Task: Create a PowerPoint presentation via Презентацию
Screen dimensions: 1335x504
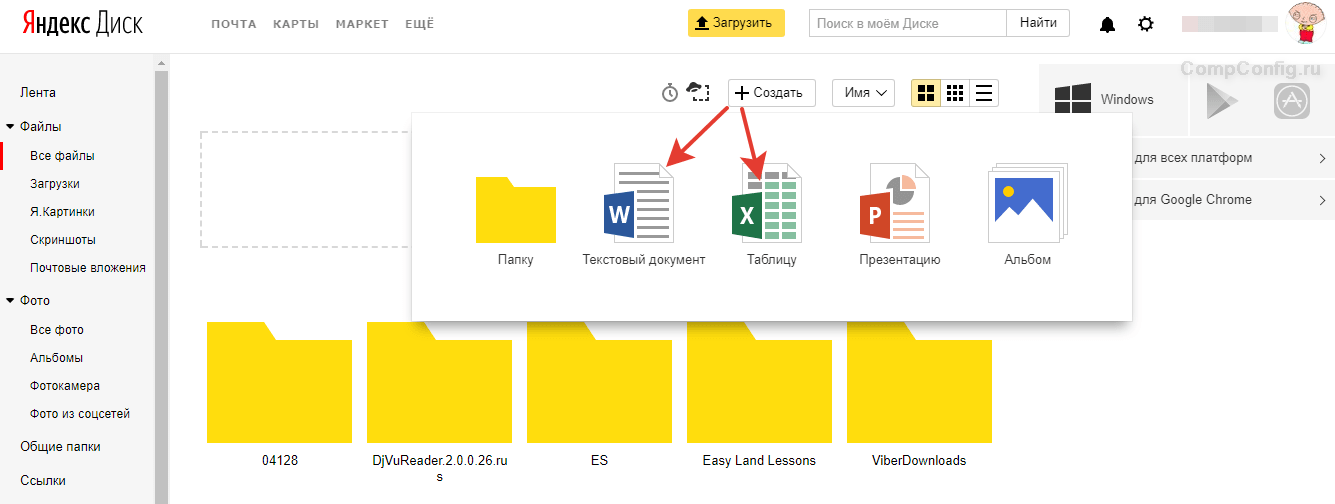Action: pyautogui.click(x=896, y=204)
